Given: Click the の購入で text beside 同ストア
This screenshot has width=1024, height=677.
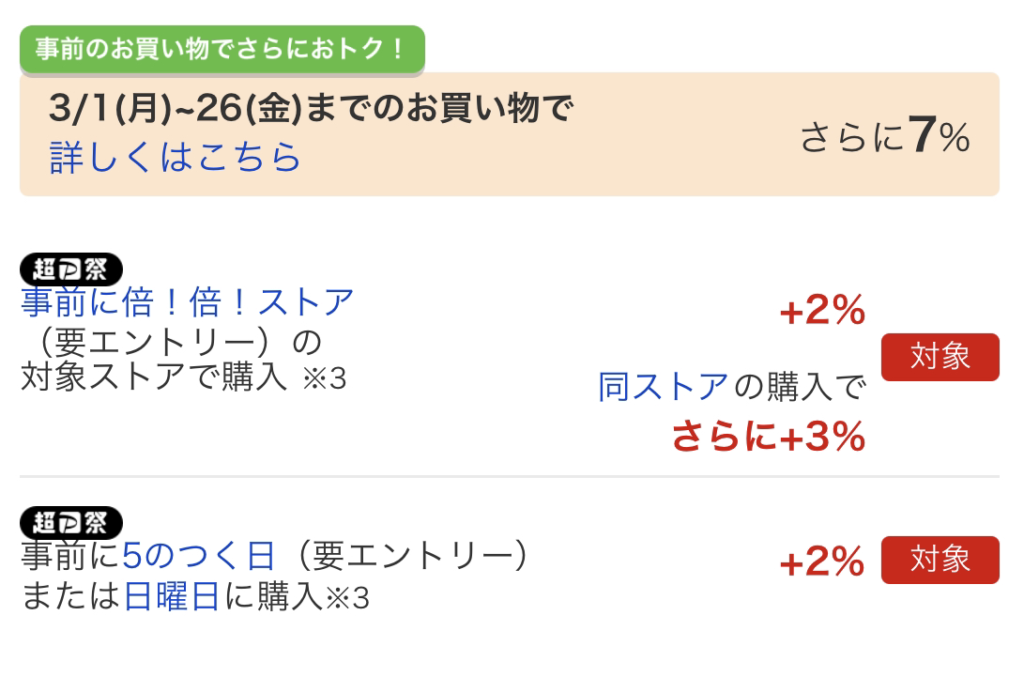Looking at the screenshot, I should point(800,386).
